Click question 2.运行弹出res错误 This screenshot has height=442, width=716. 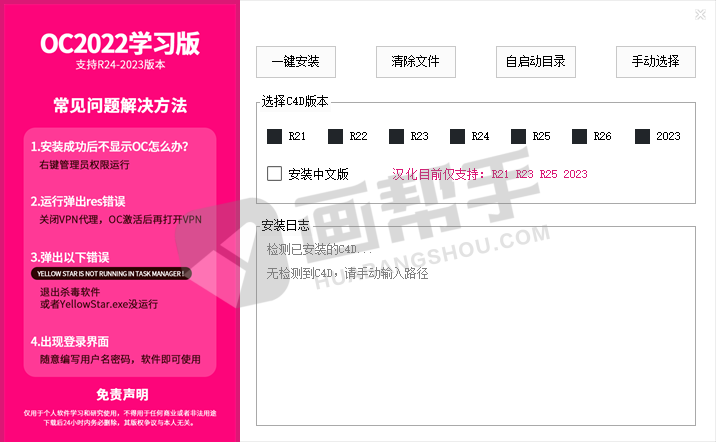[x=78, y=201]
